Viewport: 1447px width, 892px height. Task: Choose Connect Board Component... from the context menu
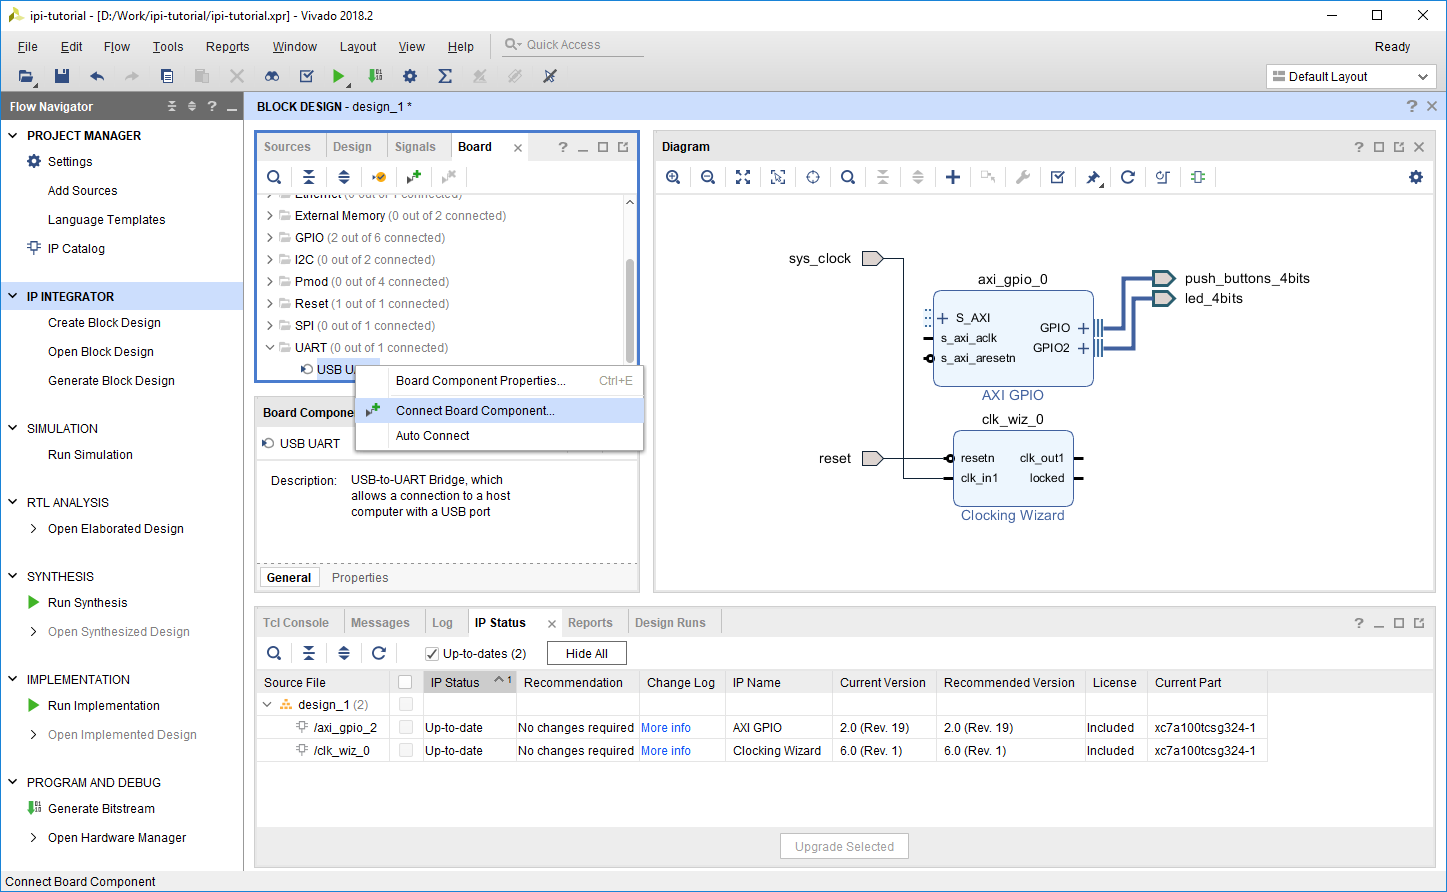coord(500,411)
